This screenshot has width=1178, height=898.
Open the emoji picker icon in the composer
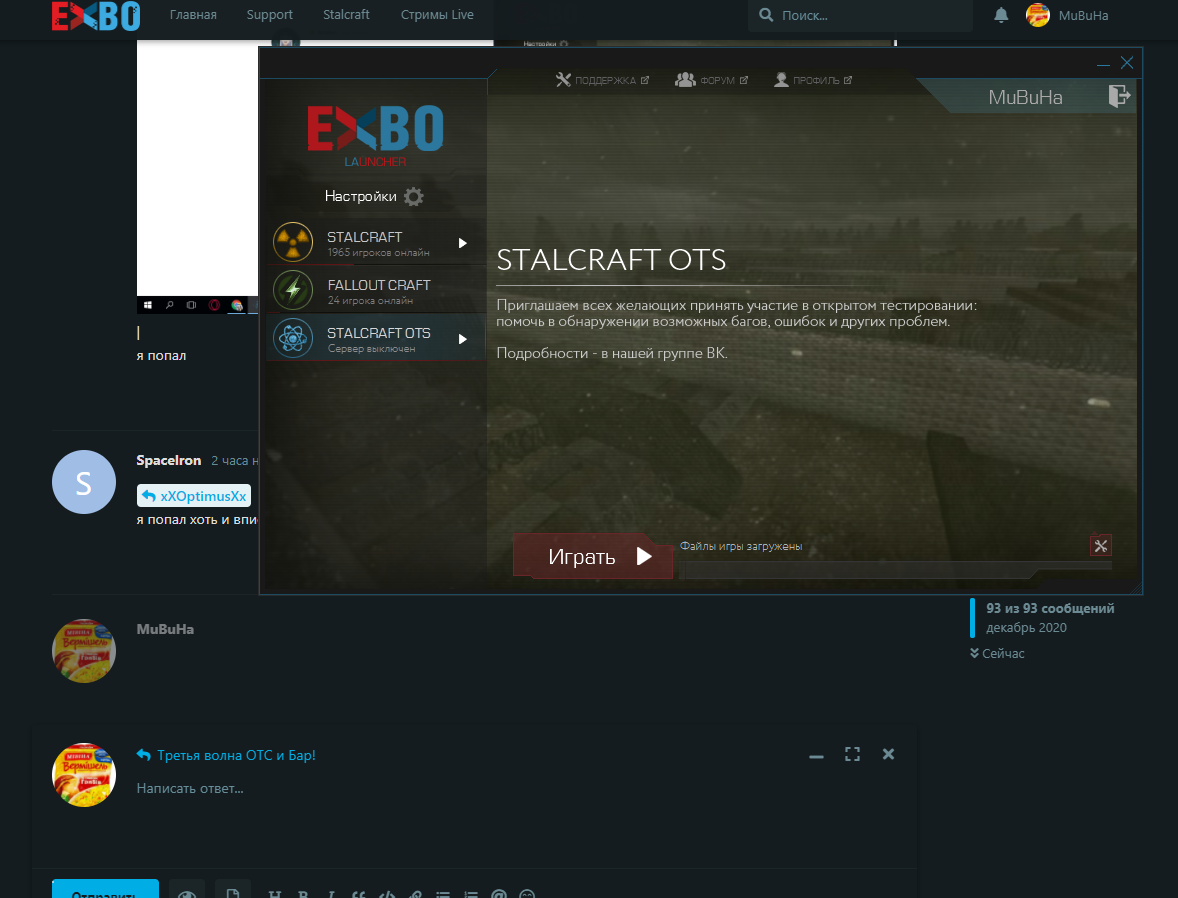pos(527,893)
